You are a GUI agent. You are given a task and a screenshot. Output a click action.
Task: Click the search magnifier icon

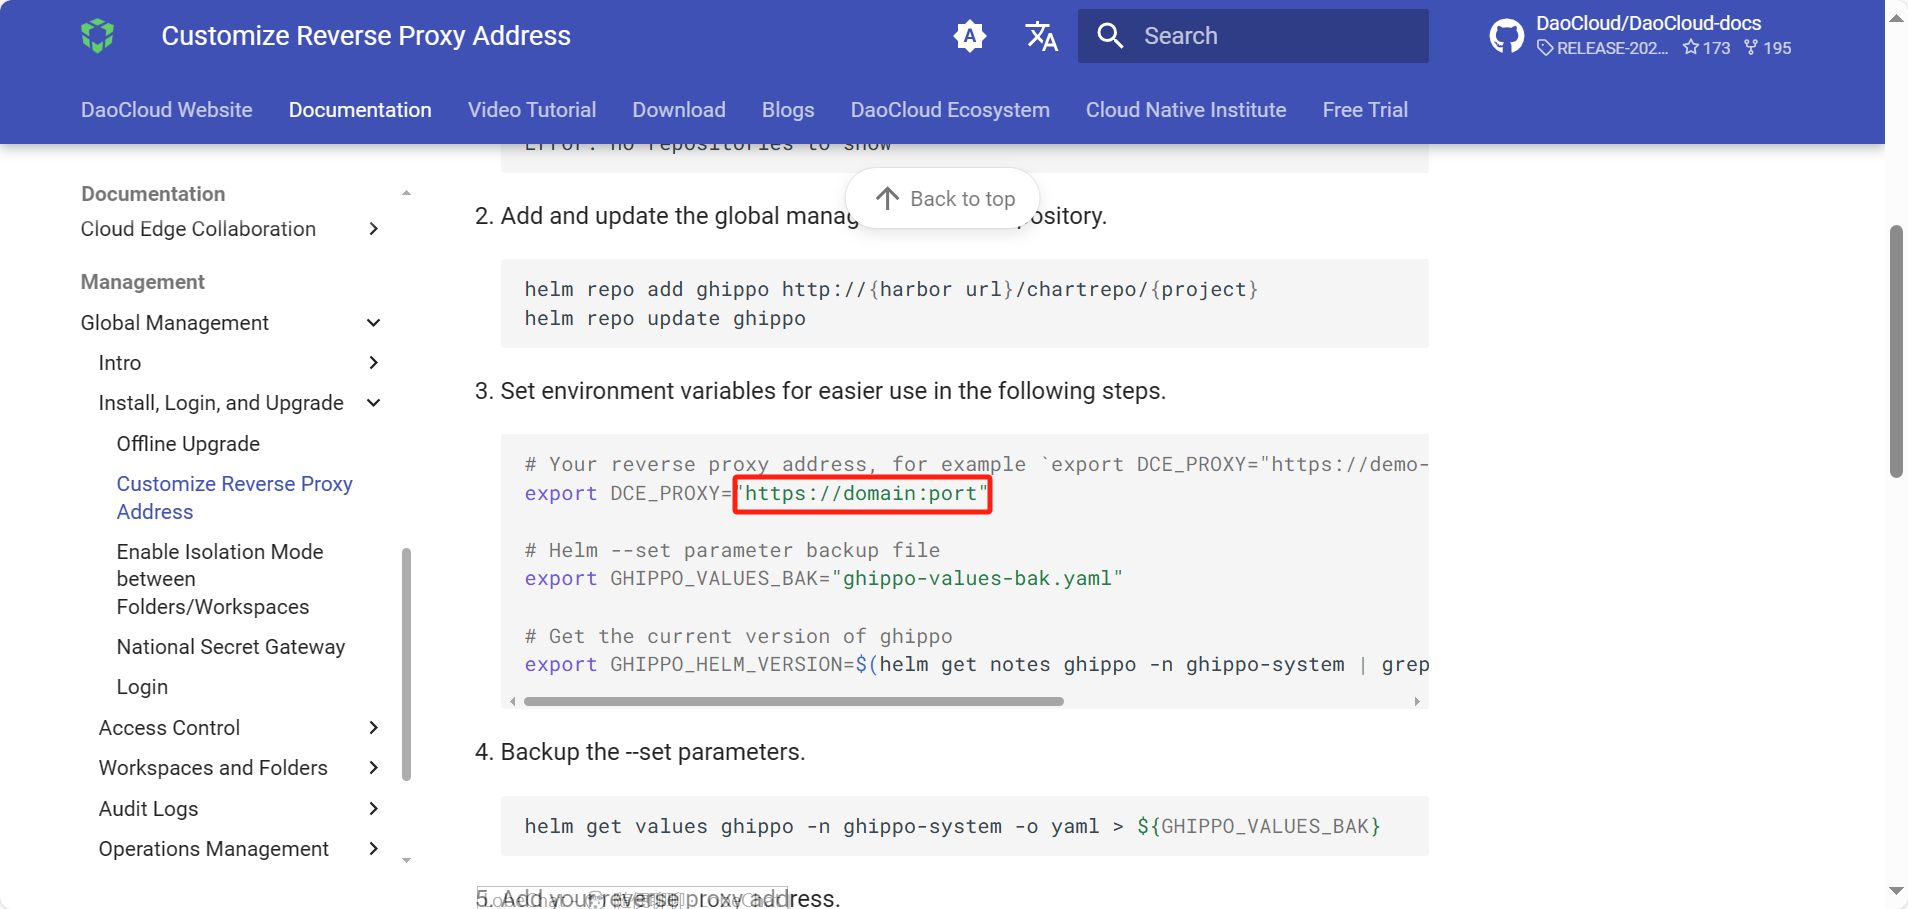pos(1110,36)
